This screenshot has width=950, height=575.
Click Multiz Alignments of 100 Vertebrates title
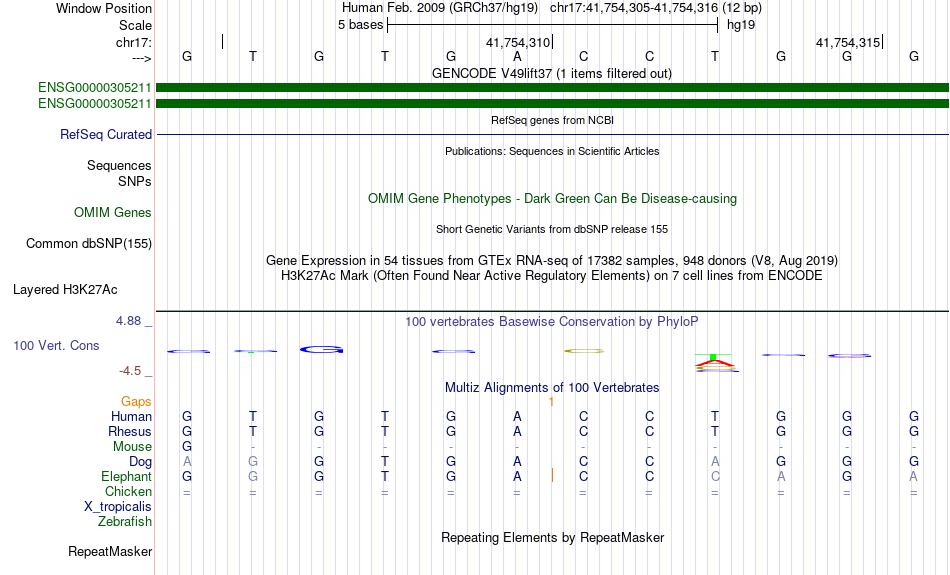pyautogui.click(x=552, y=388)
